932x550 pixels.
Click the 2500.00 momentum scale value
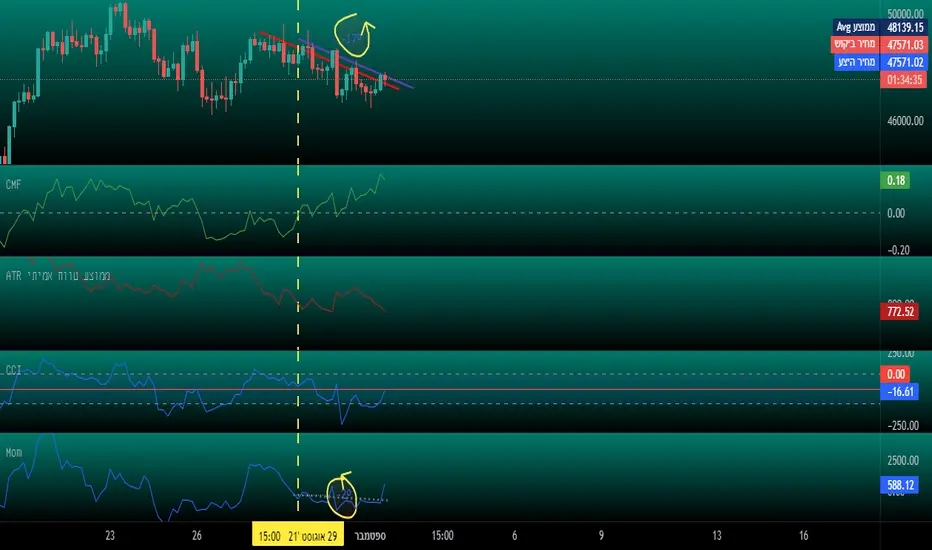[x=903, y=460]
